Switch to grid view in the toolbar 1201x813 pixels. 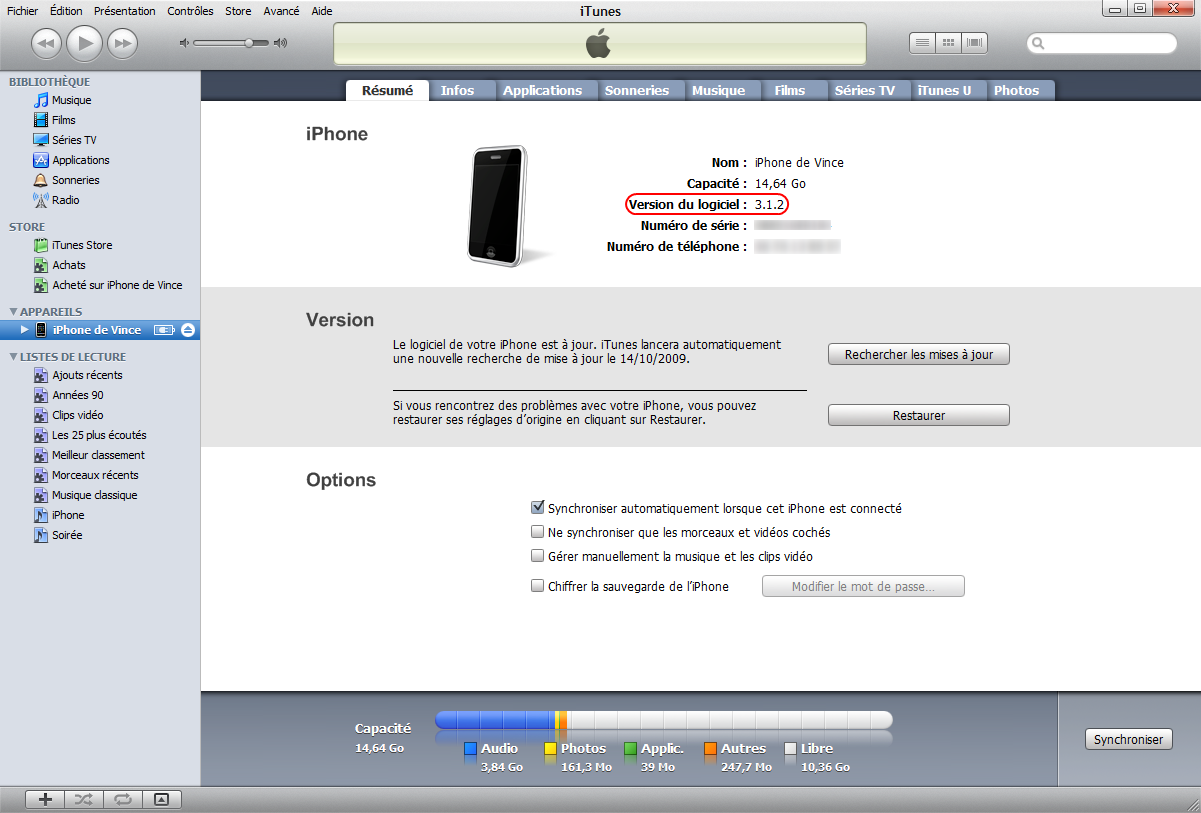tap(946, 43)
